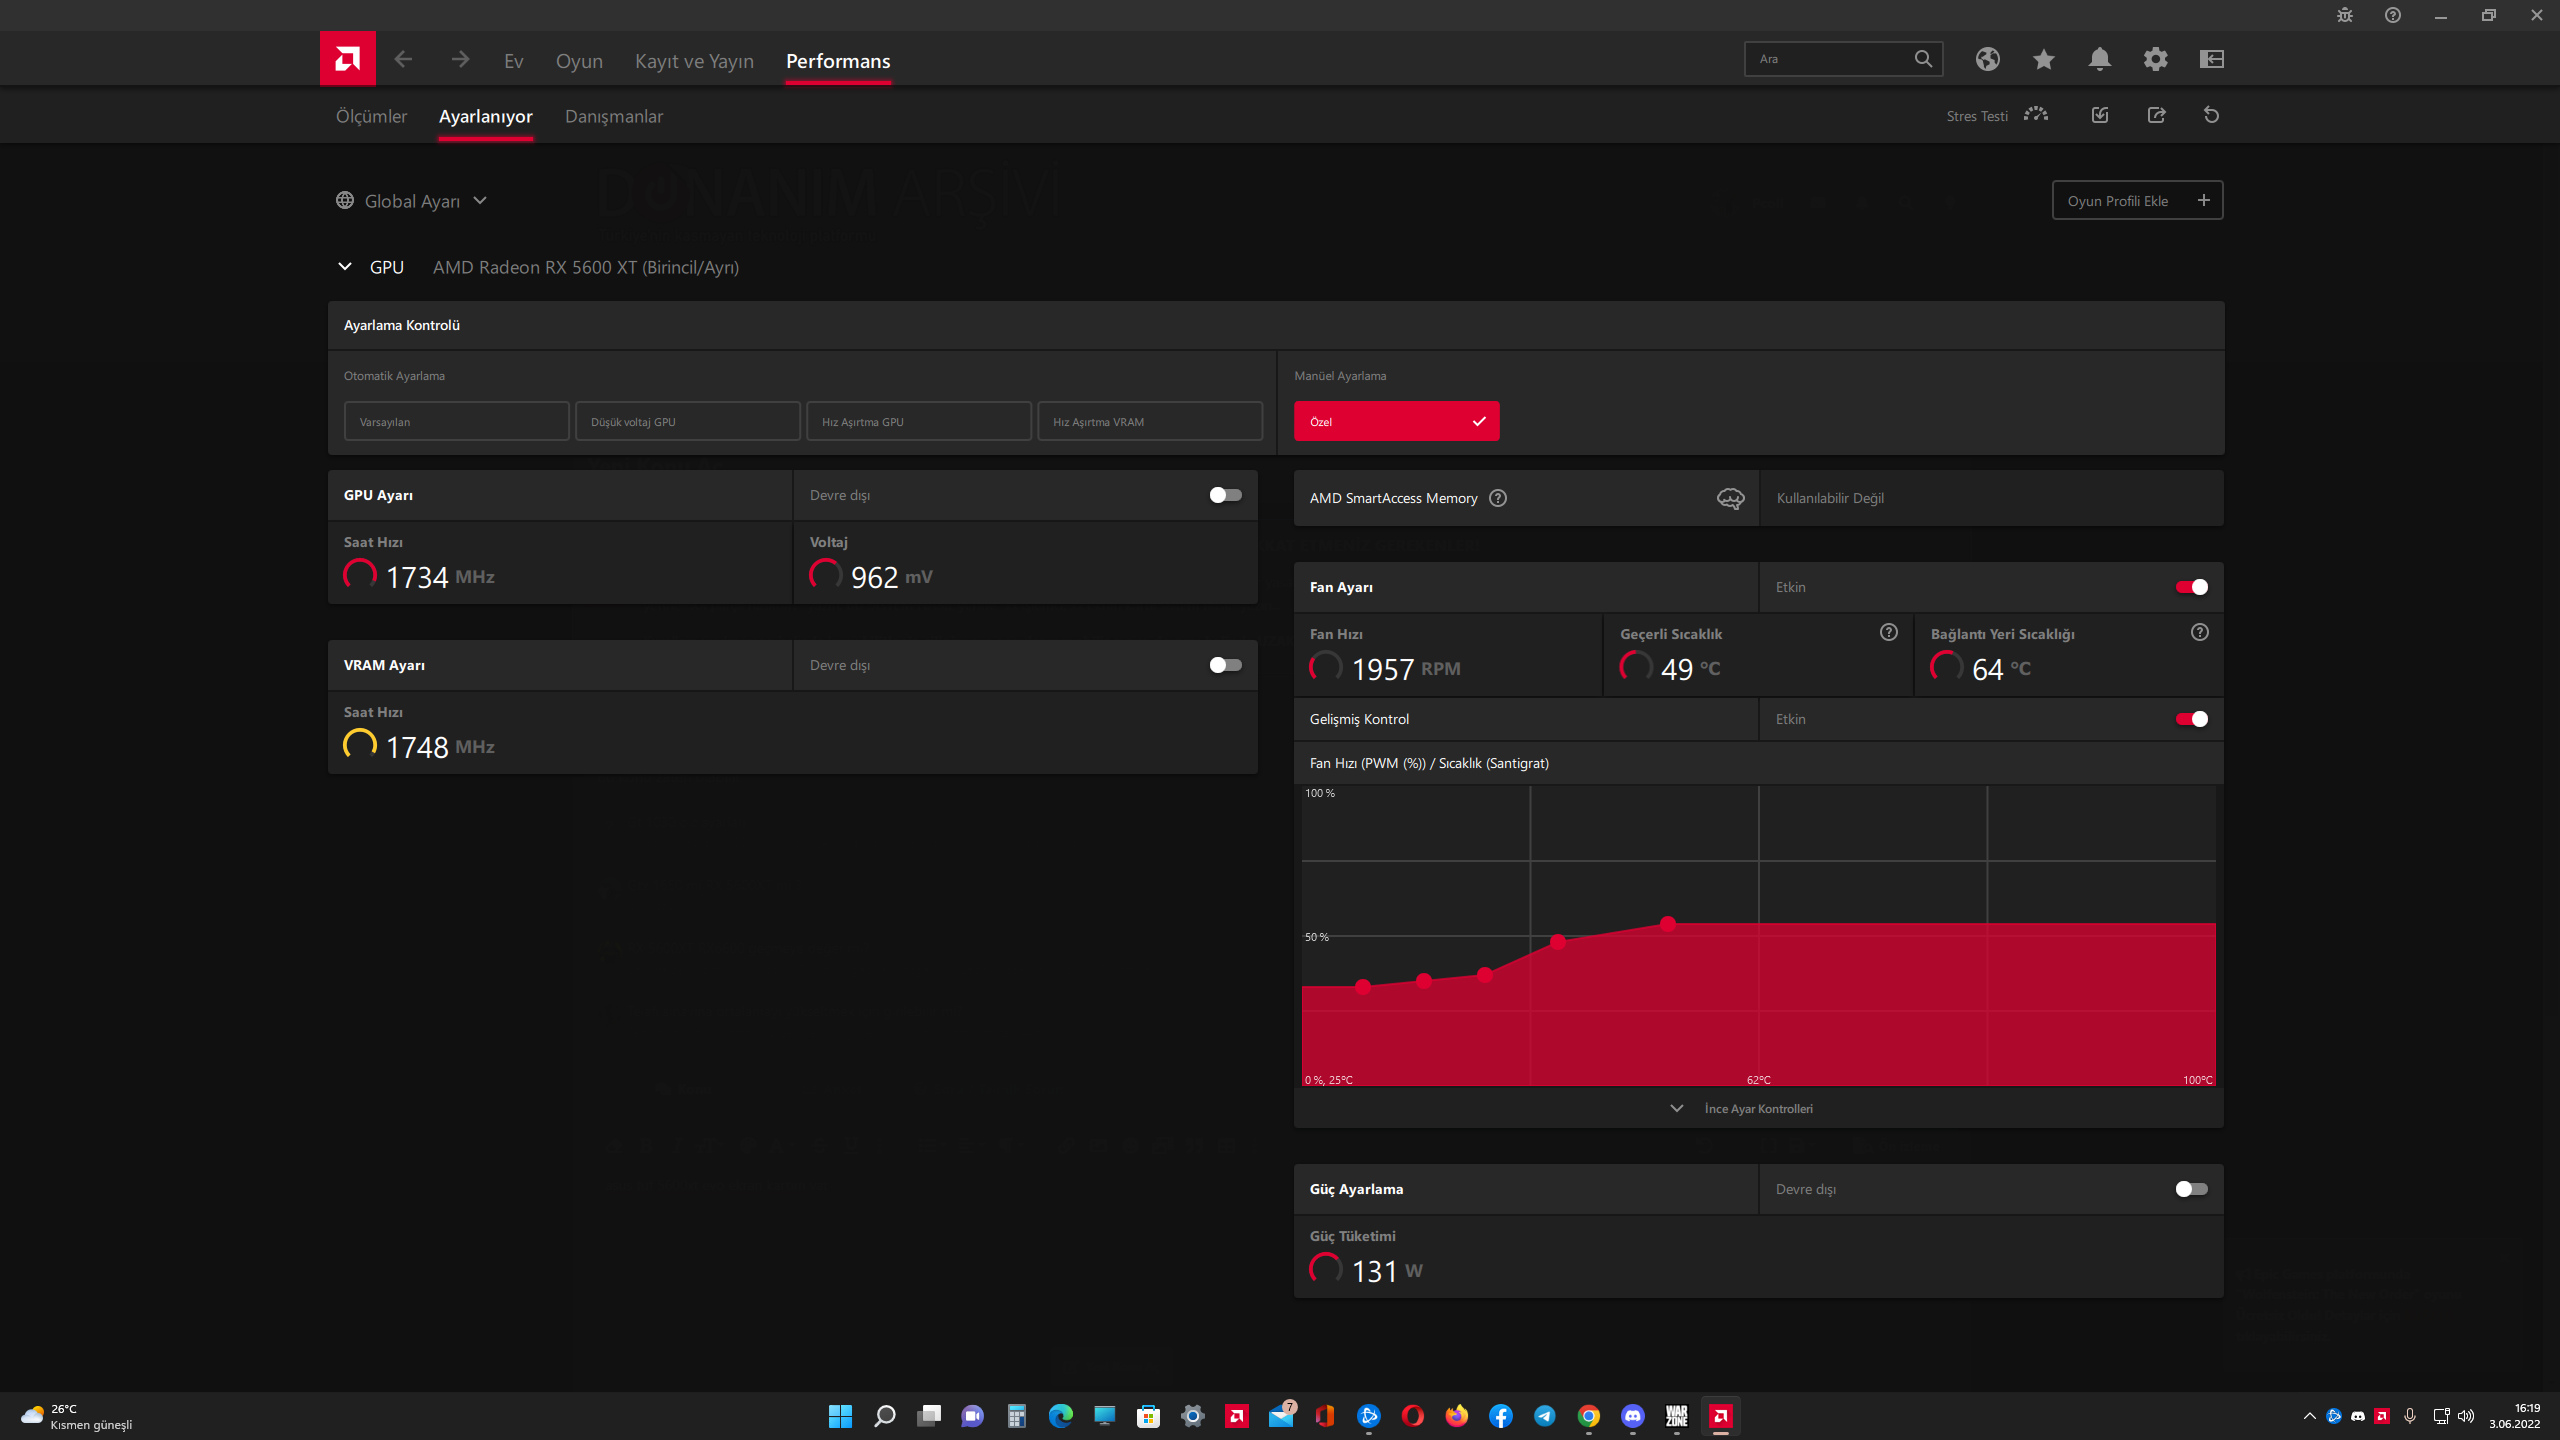This screenshot has height=1440, width=2560.
Task: Open favorites star icon
Action: click(2043, 59)
